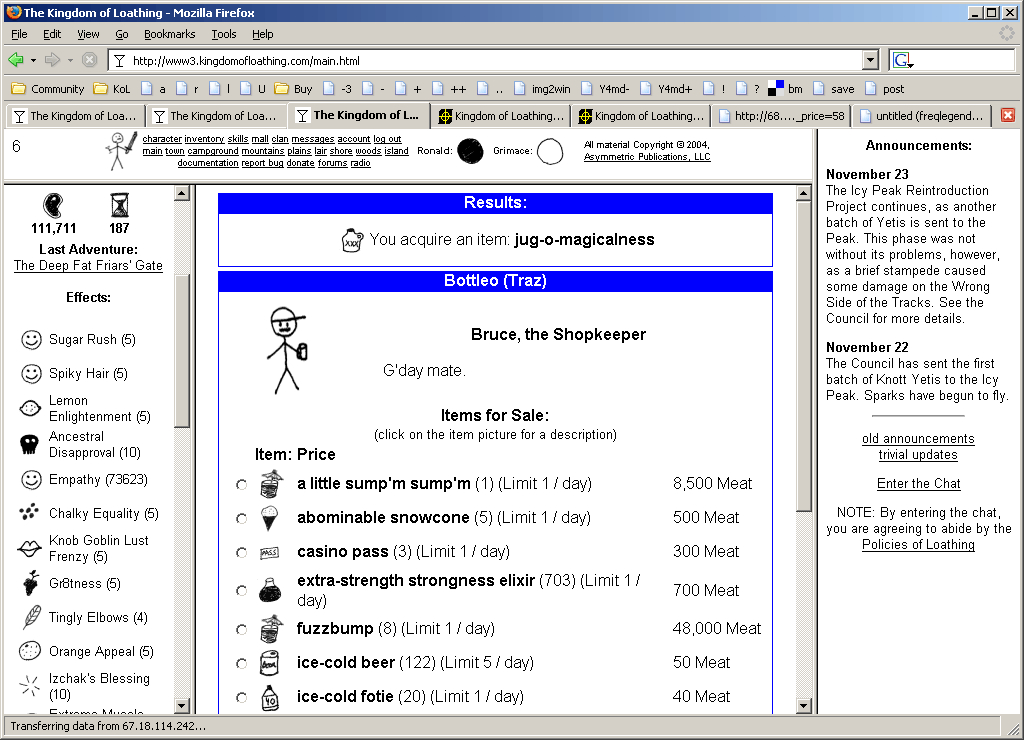
Task: Select the extra-strength strongness elixir radio button
Action: [x=242, y=590]
